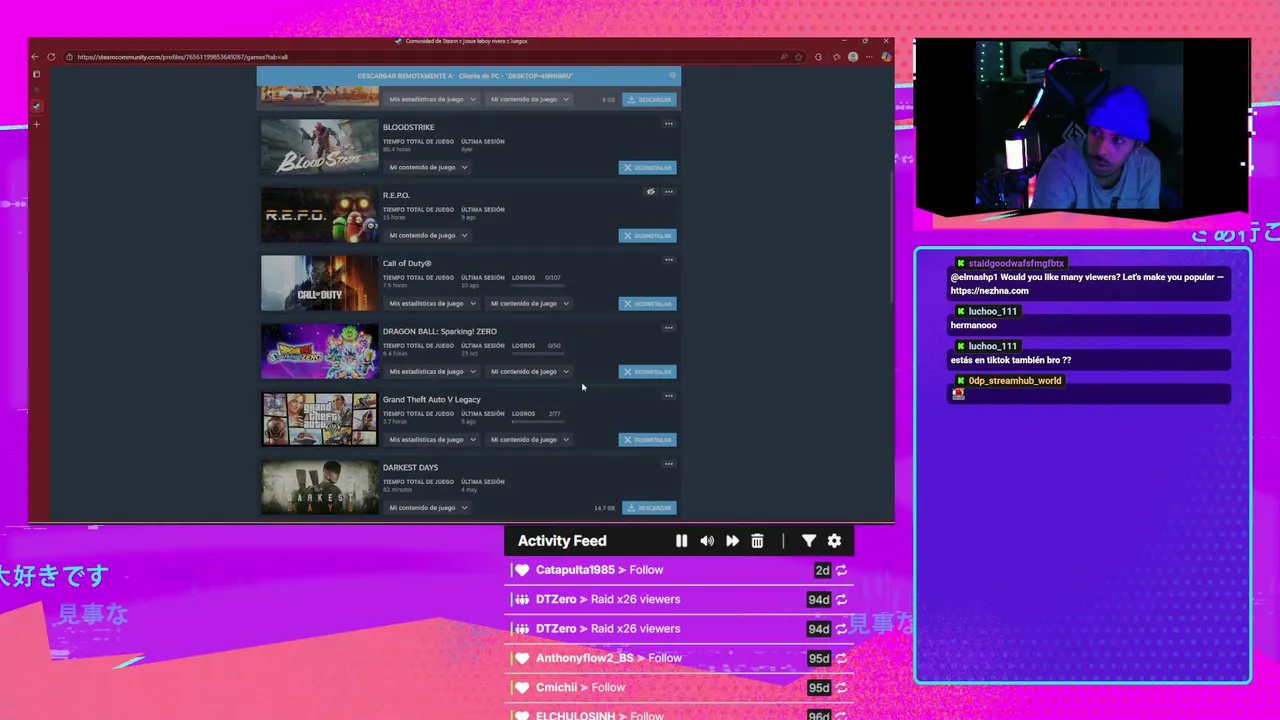Open a new tab with plus icon
The width and height of the screenshot is (1280, 720).
(x=36, y=125)
